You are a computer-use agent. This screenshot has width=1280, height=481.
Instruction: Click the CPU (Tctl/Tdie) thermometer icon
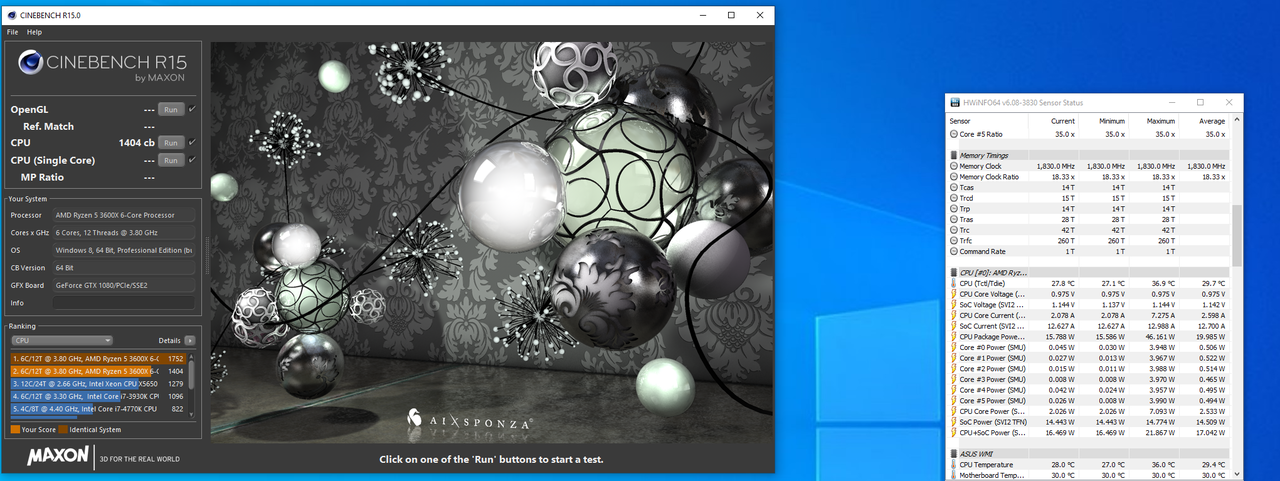tap(953, 283)
